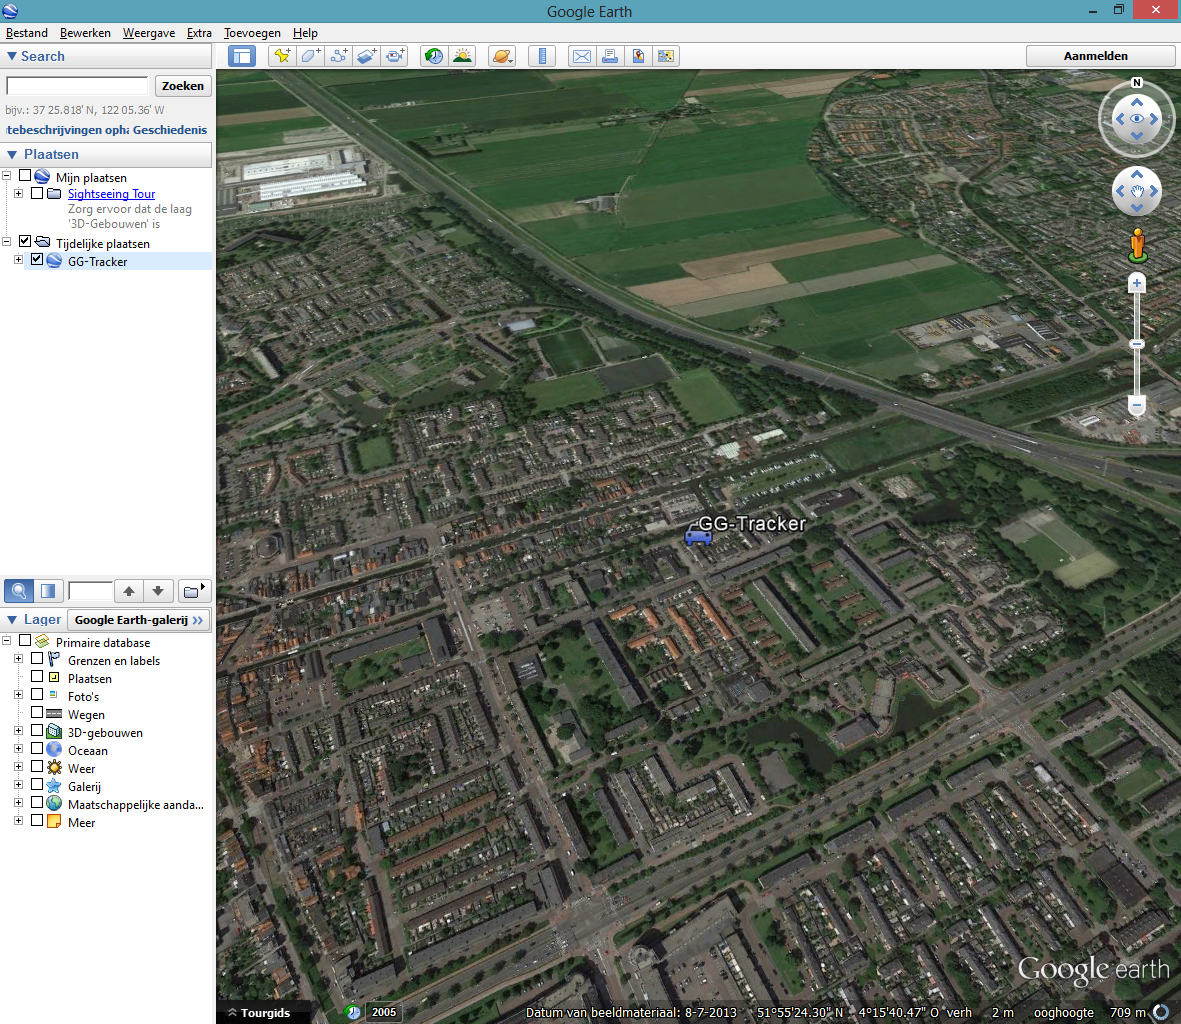Toggle sunlight with the sun icon
1181x1024 pixels.
point(462,56)
